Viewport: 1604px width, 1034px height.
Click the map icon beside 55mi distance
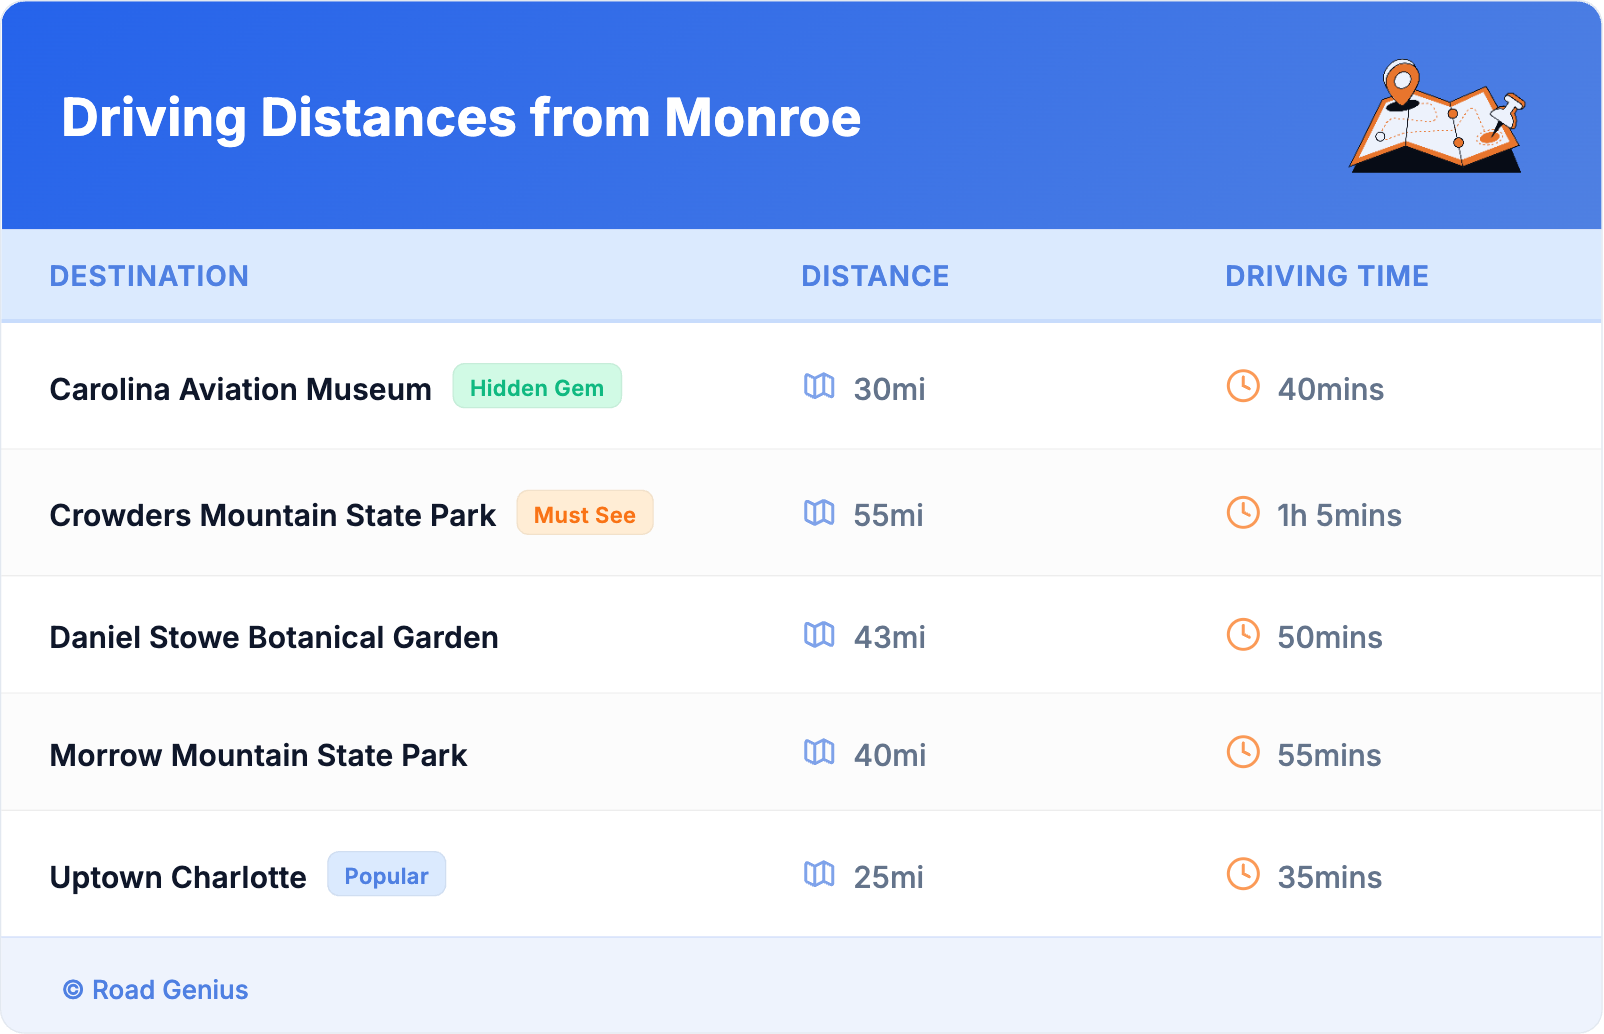819,513
